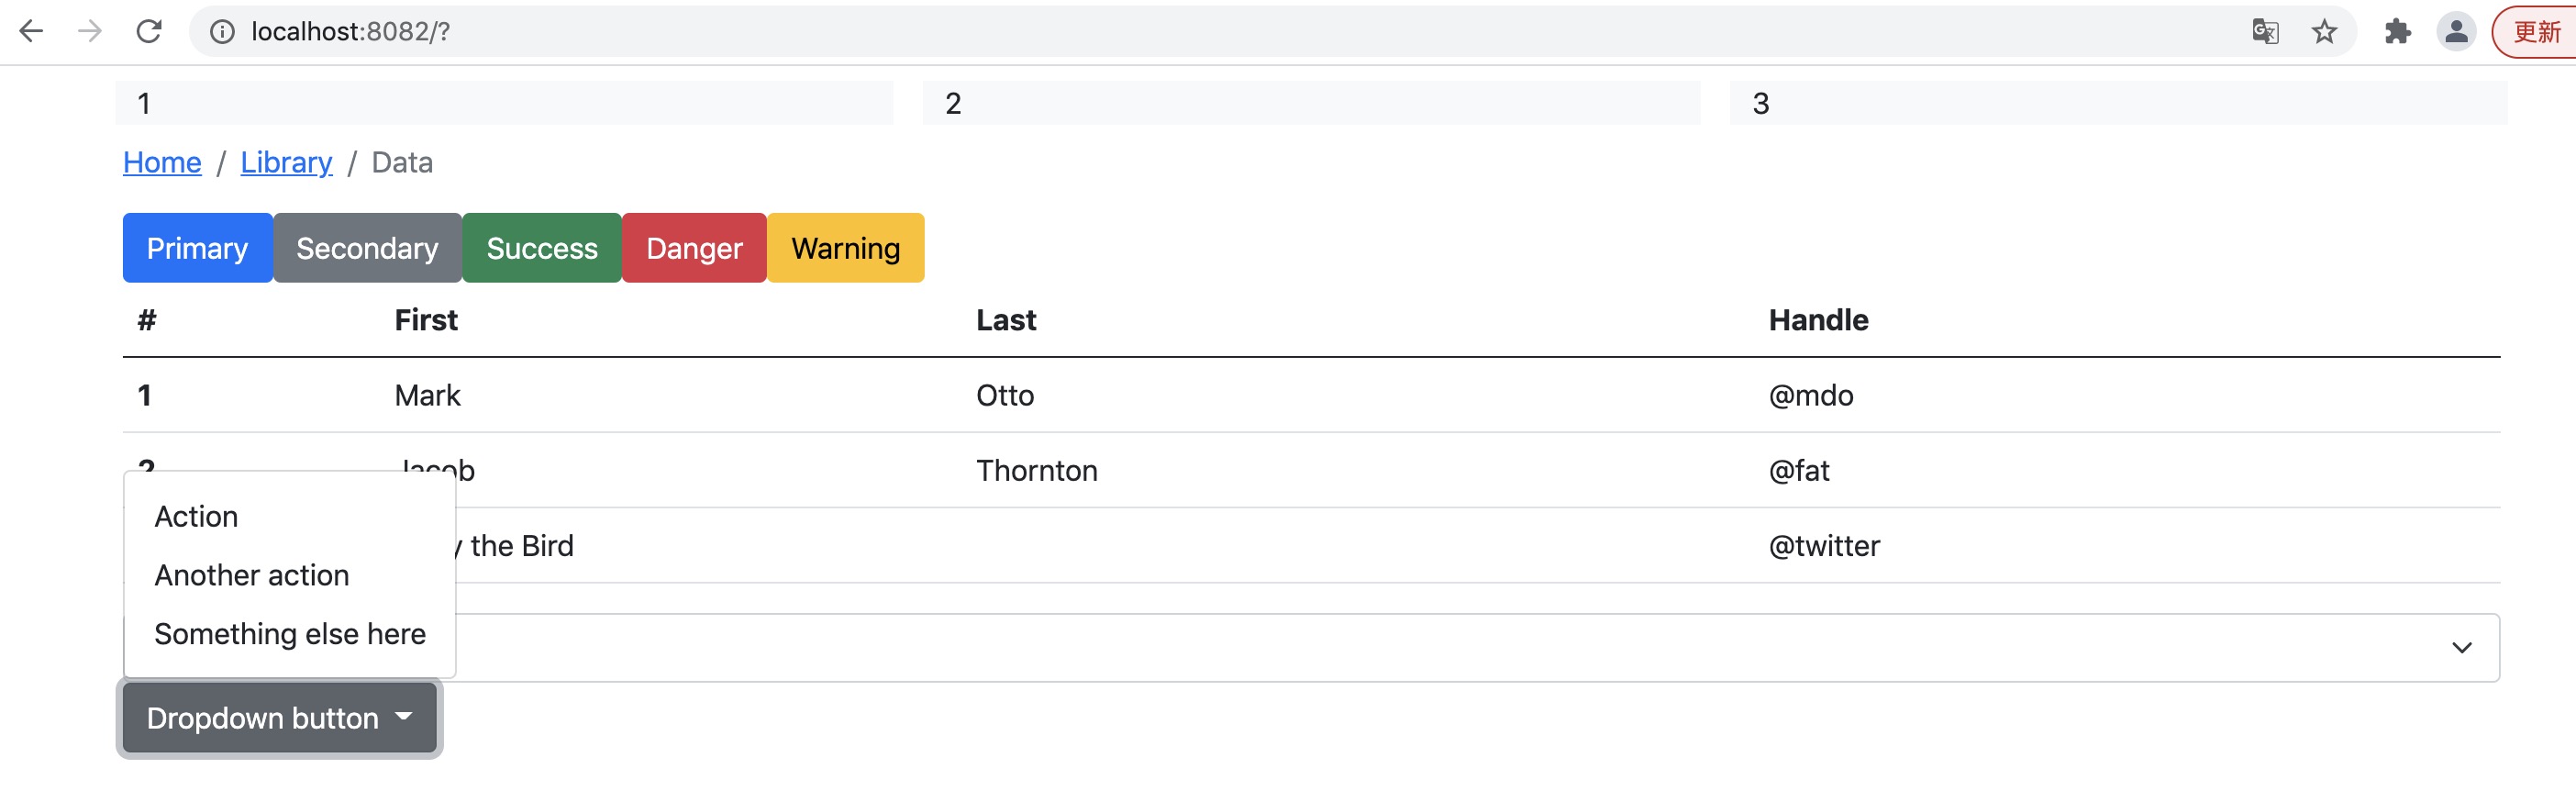
Task: Choose Action from the dropdown menu
Action: (x=197, y=517)
